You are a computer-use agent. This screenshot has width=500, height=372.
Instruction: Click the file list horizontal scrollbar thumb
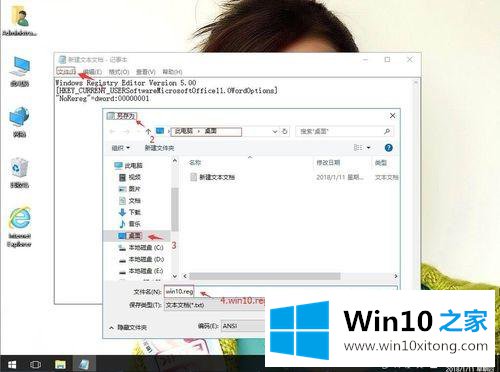(265, 276)
